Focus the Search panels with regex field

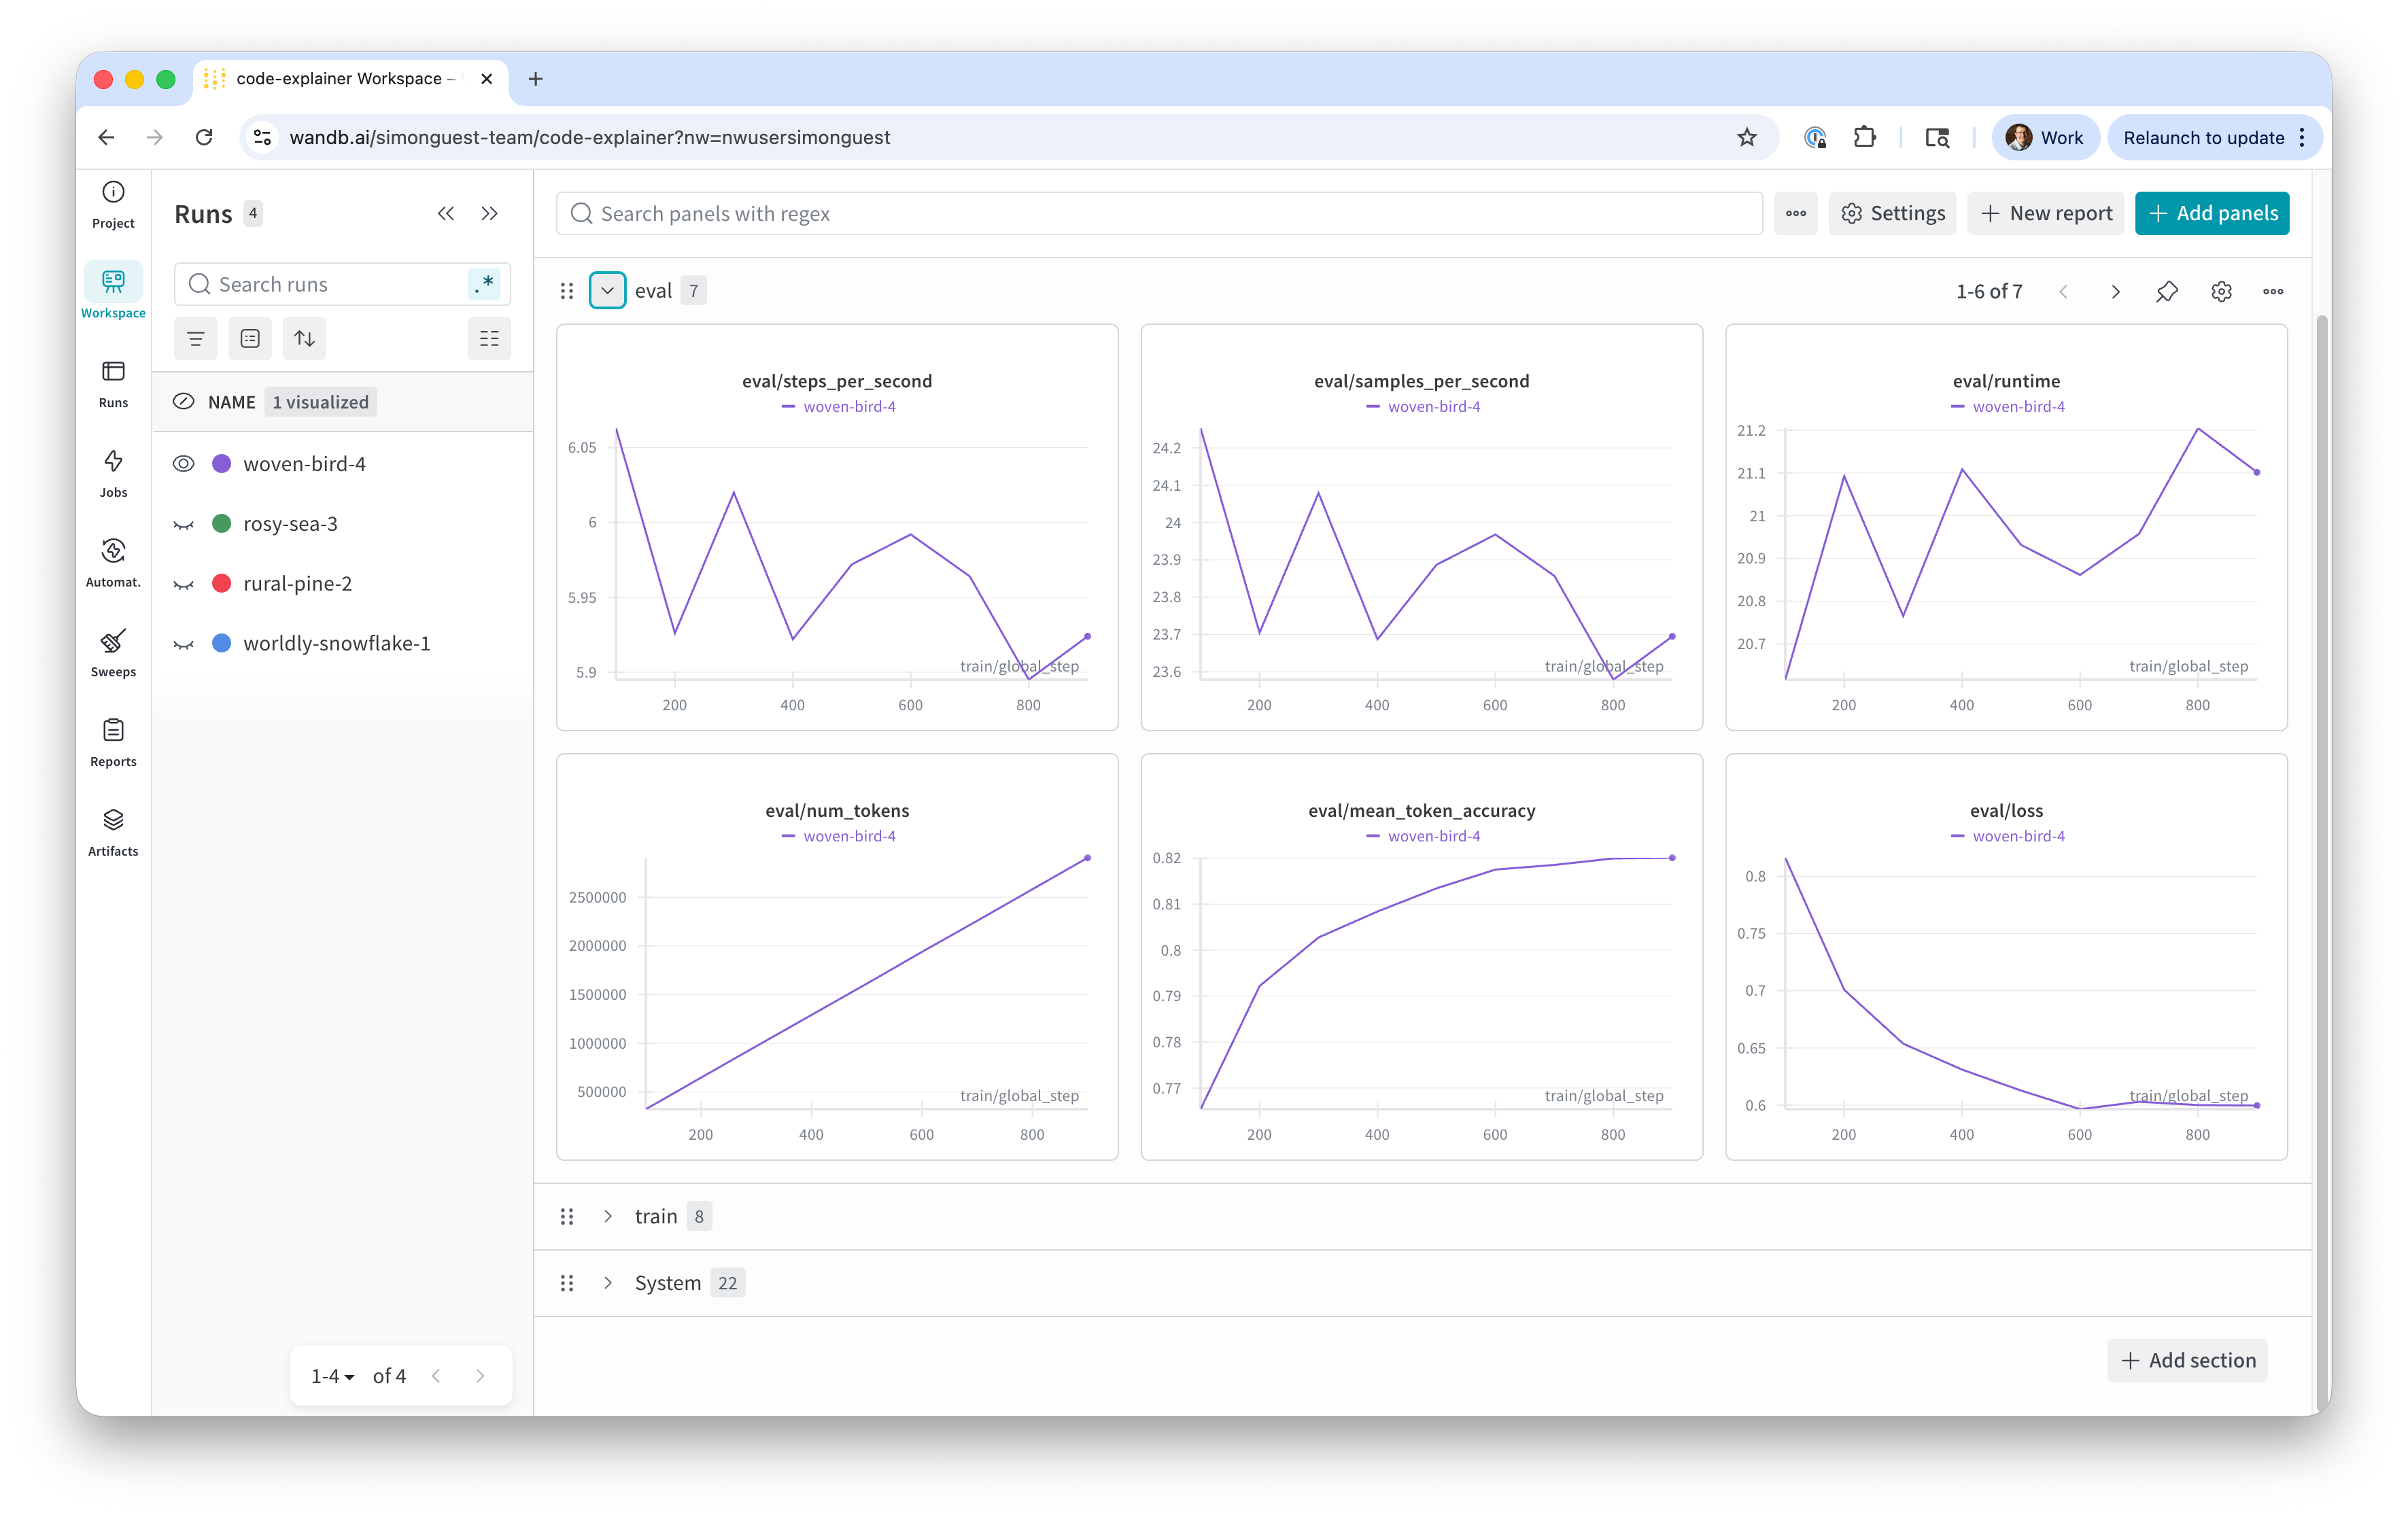(1160, 213)
